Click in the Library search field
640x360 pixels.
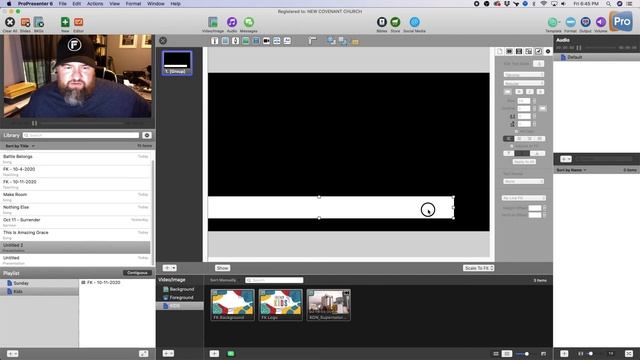pyautogui.click(x=81, y=135)
